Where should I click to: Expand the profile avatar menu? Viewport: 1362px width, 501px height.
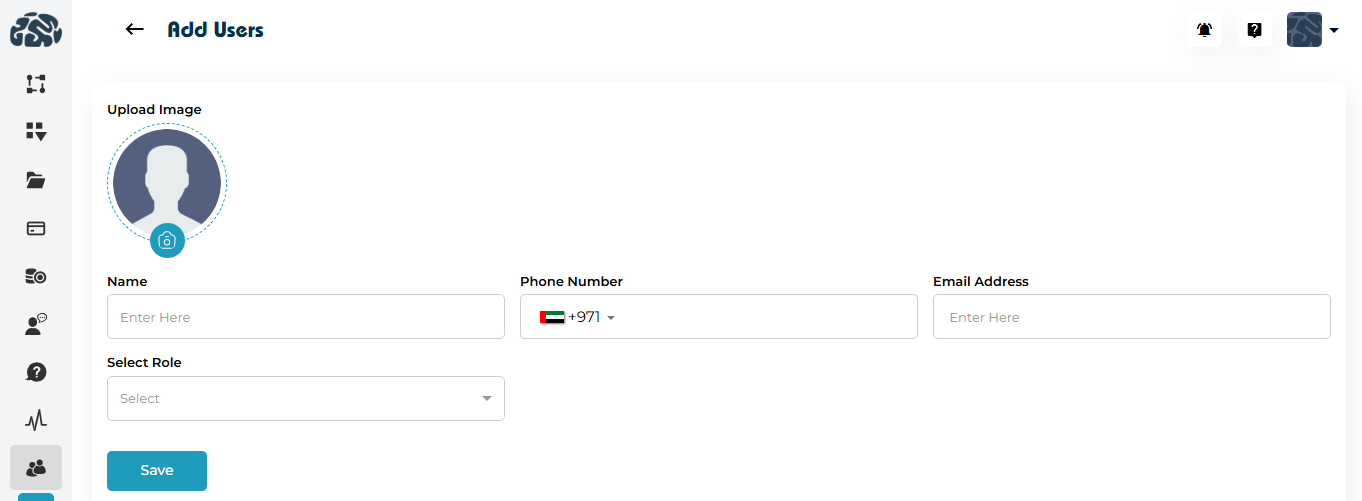click(1312, 30)
